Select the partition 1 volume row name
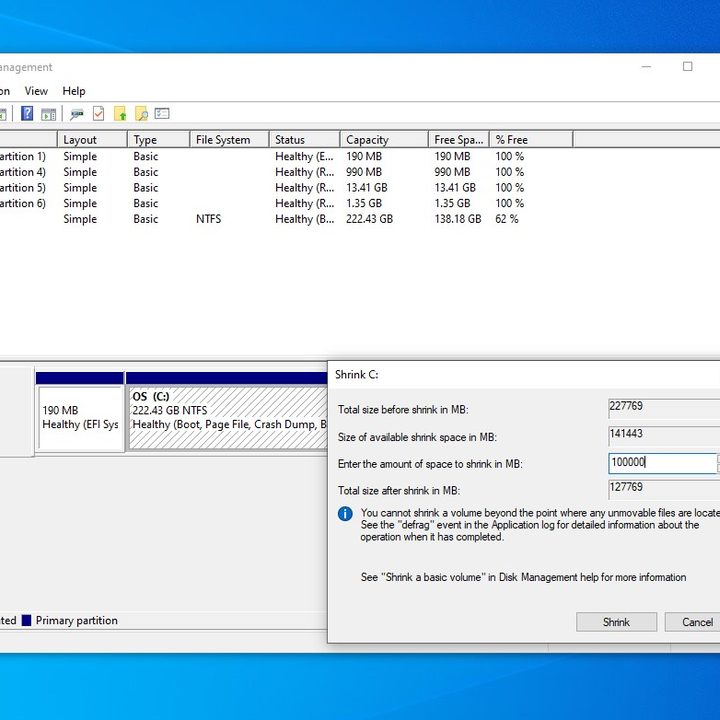This screenshot has height=720, width=720. click(x=23, y=156)
